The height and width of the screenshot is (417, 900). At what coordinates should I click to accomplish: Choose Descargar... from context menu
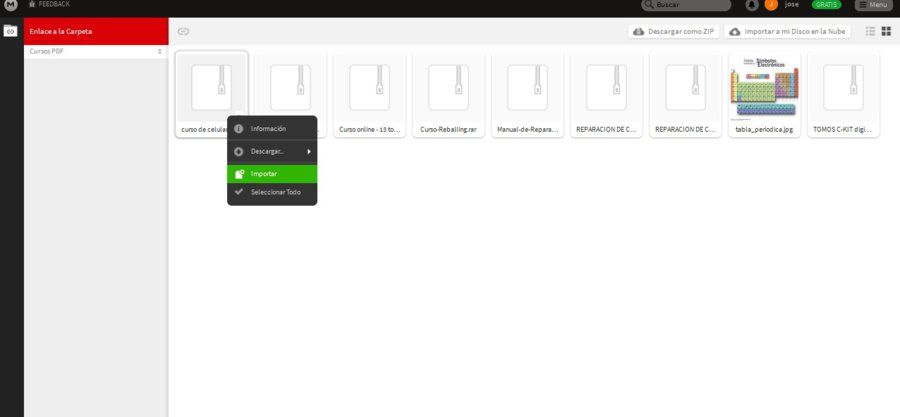pos(272,151)
